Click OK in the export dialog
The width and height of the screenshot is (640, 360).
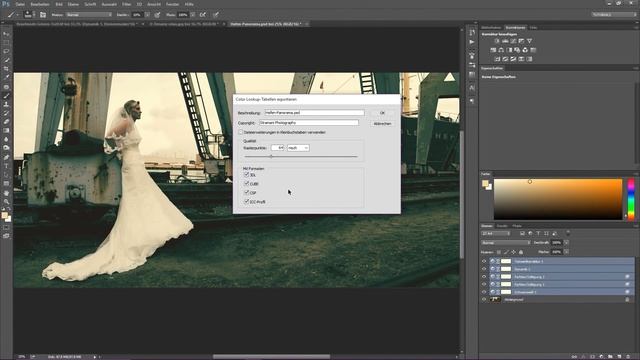[x=382, y=113]
